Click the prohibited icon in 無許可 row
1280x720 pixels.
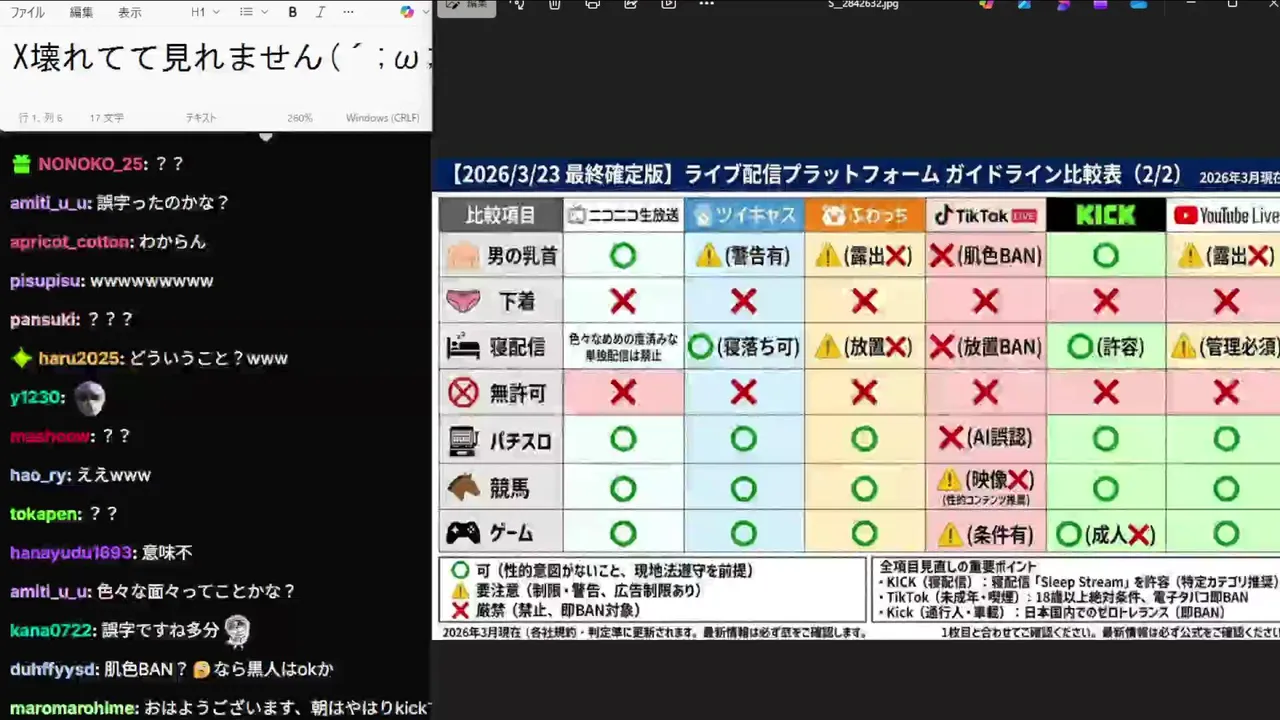tap(462, 393)
